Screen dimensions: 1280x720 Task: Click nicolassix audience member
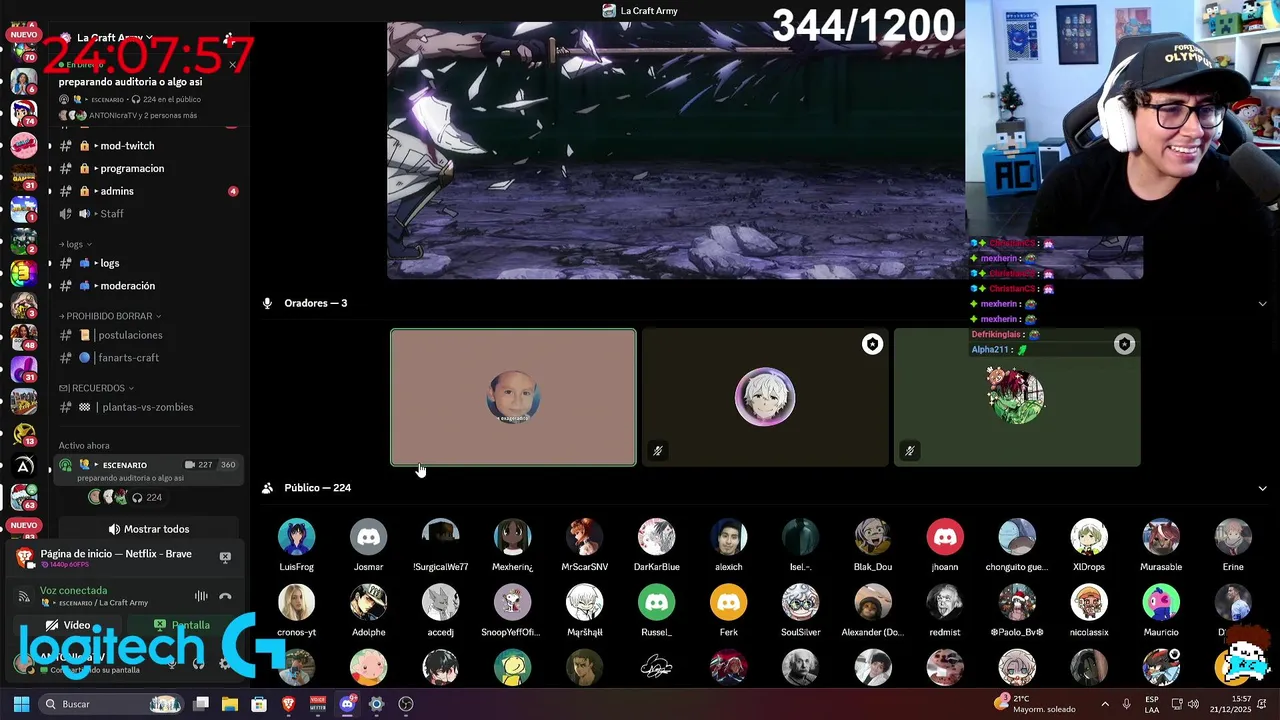pyautogui.click(x=1088, y=611)
